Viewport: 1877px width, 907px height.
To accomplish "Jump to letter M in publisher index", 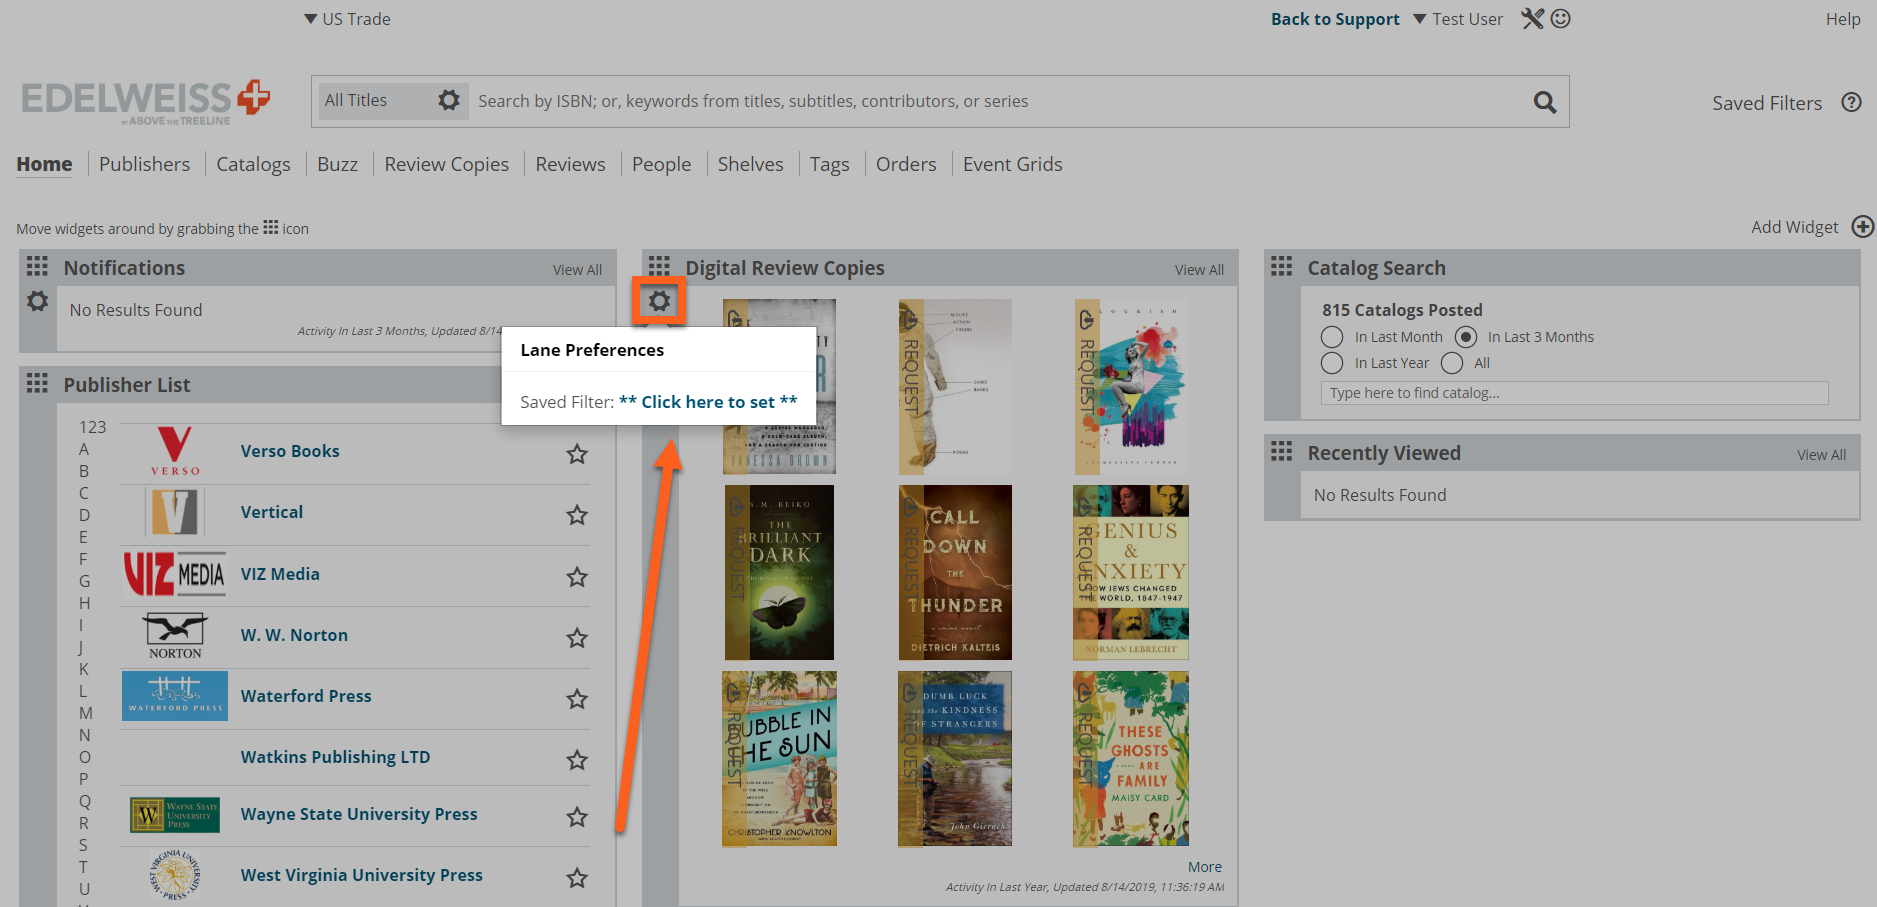I will [x=86, y=713].
